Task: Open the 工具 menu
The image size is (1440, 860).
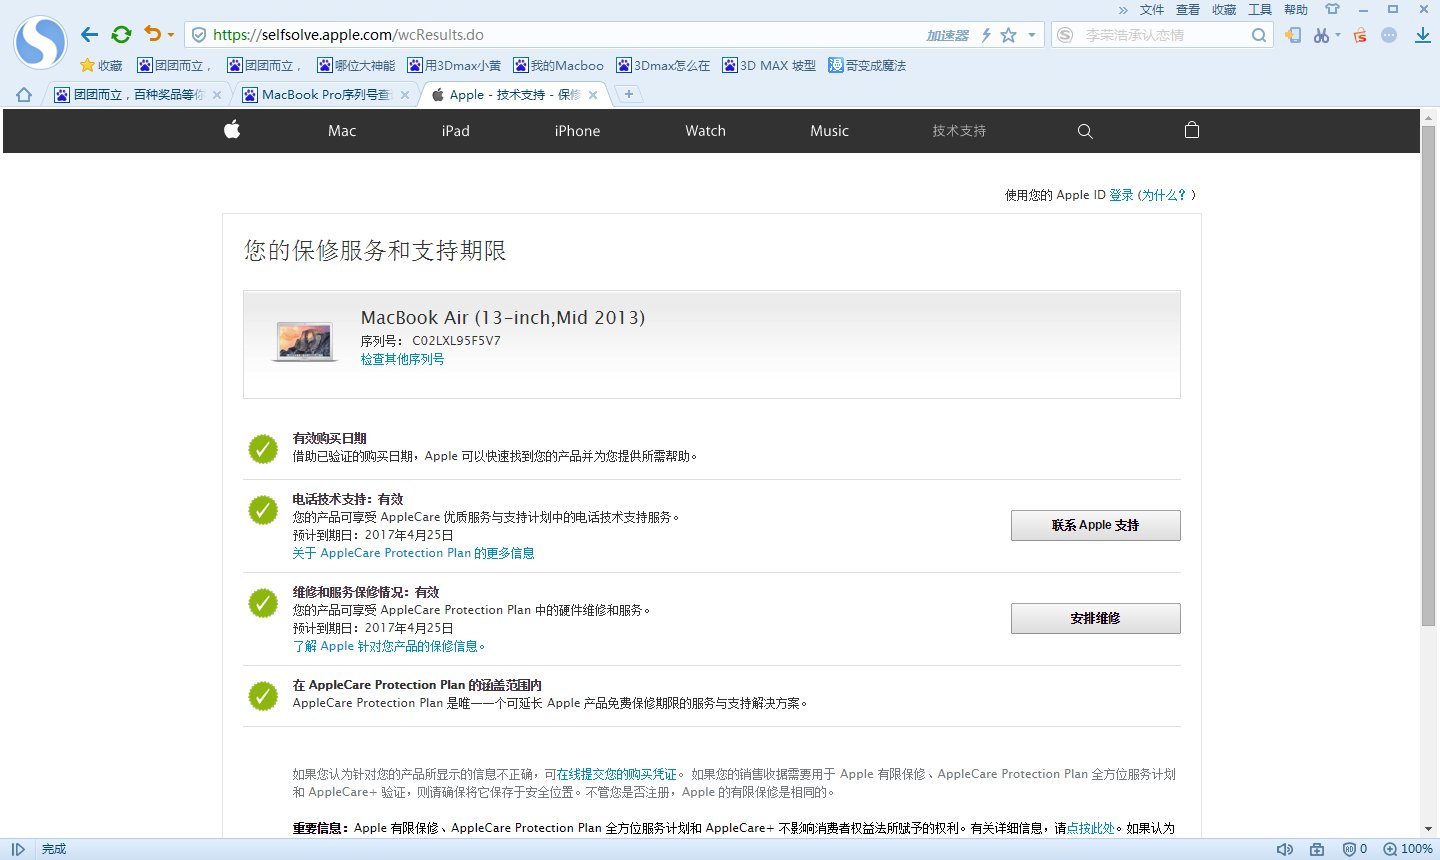Action: [x=1259, y=10]
